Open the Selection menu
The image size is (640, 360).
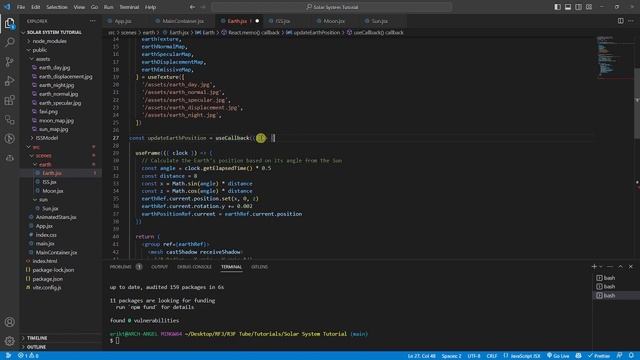(x=57, y=7)
